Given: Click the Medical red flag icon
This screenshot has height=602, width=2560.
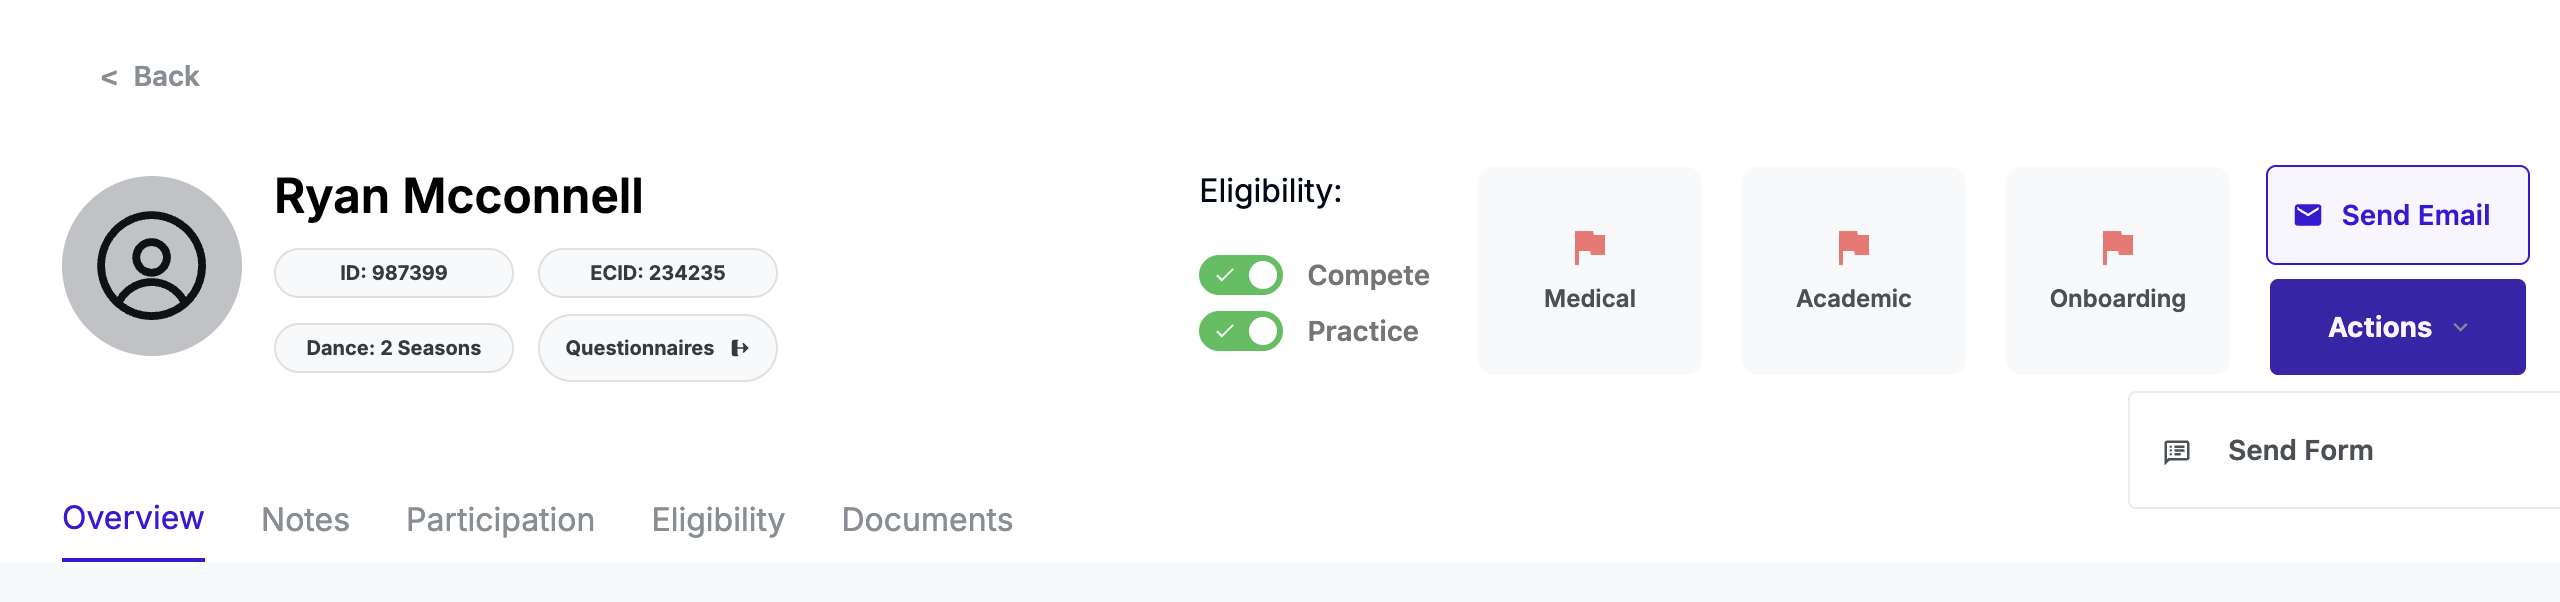Looking at the screenshot, I should [1589, 246].
